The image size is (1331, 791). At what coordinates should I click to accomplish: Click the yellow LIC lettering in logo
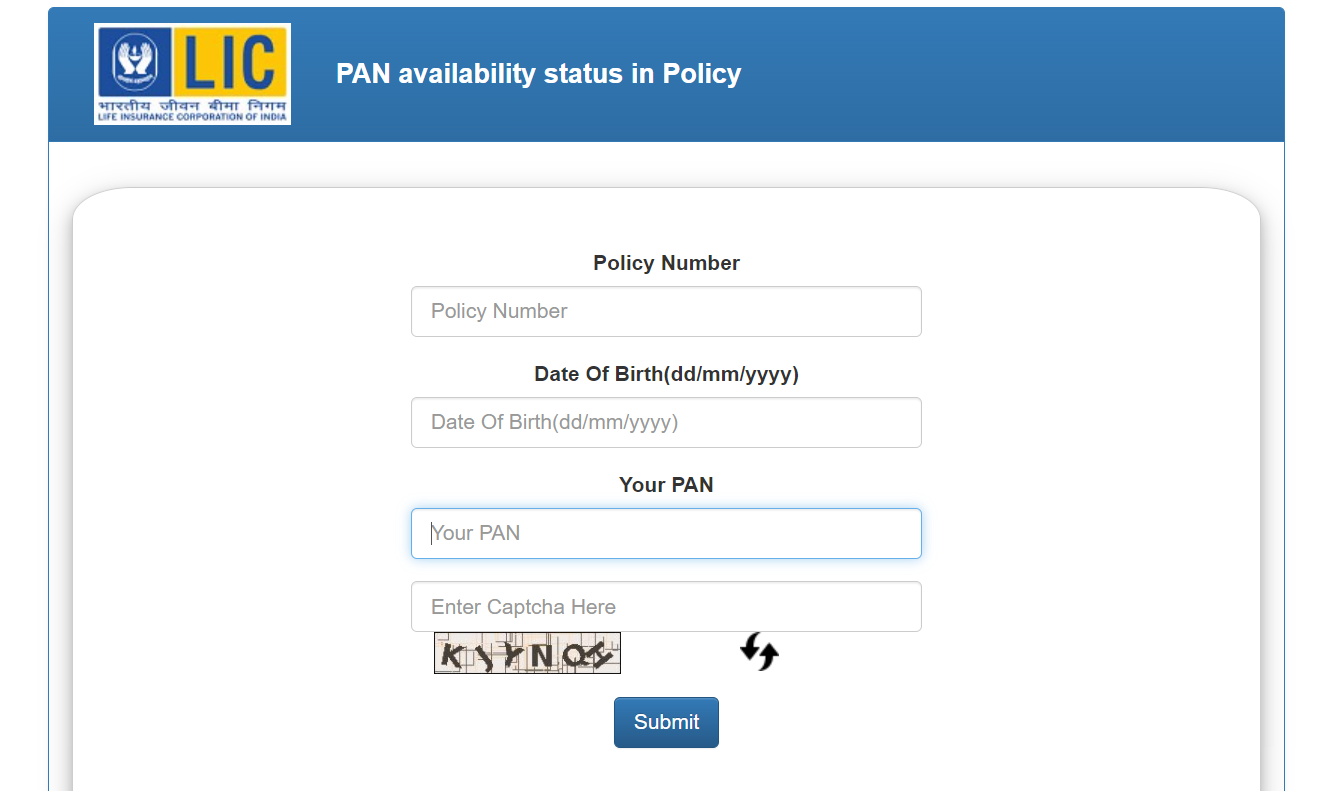pos(231,62)
